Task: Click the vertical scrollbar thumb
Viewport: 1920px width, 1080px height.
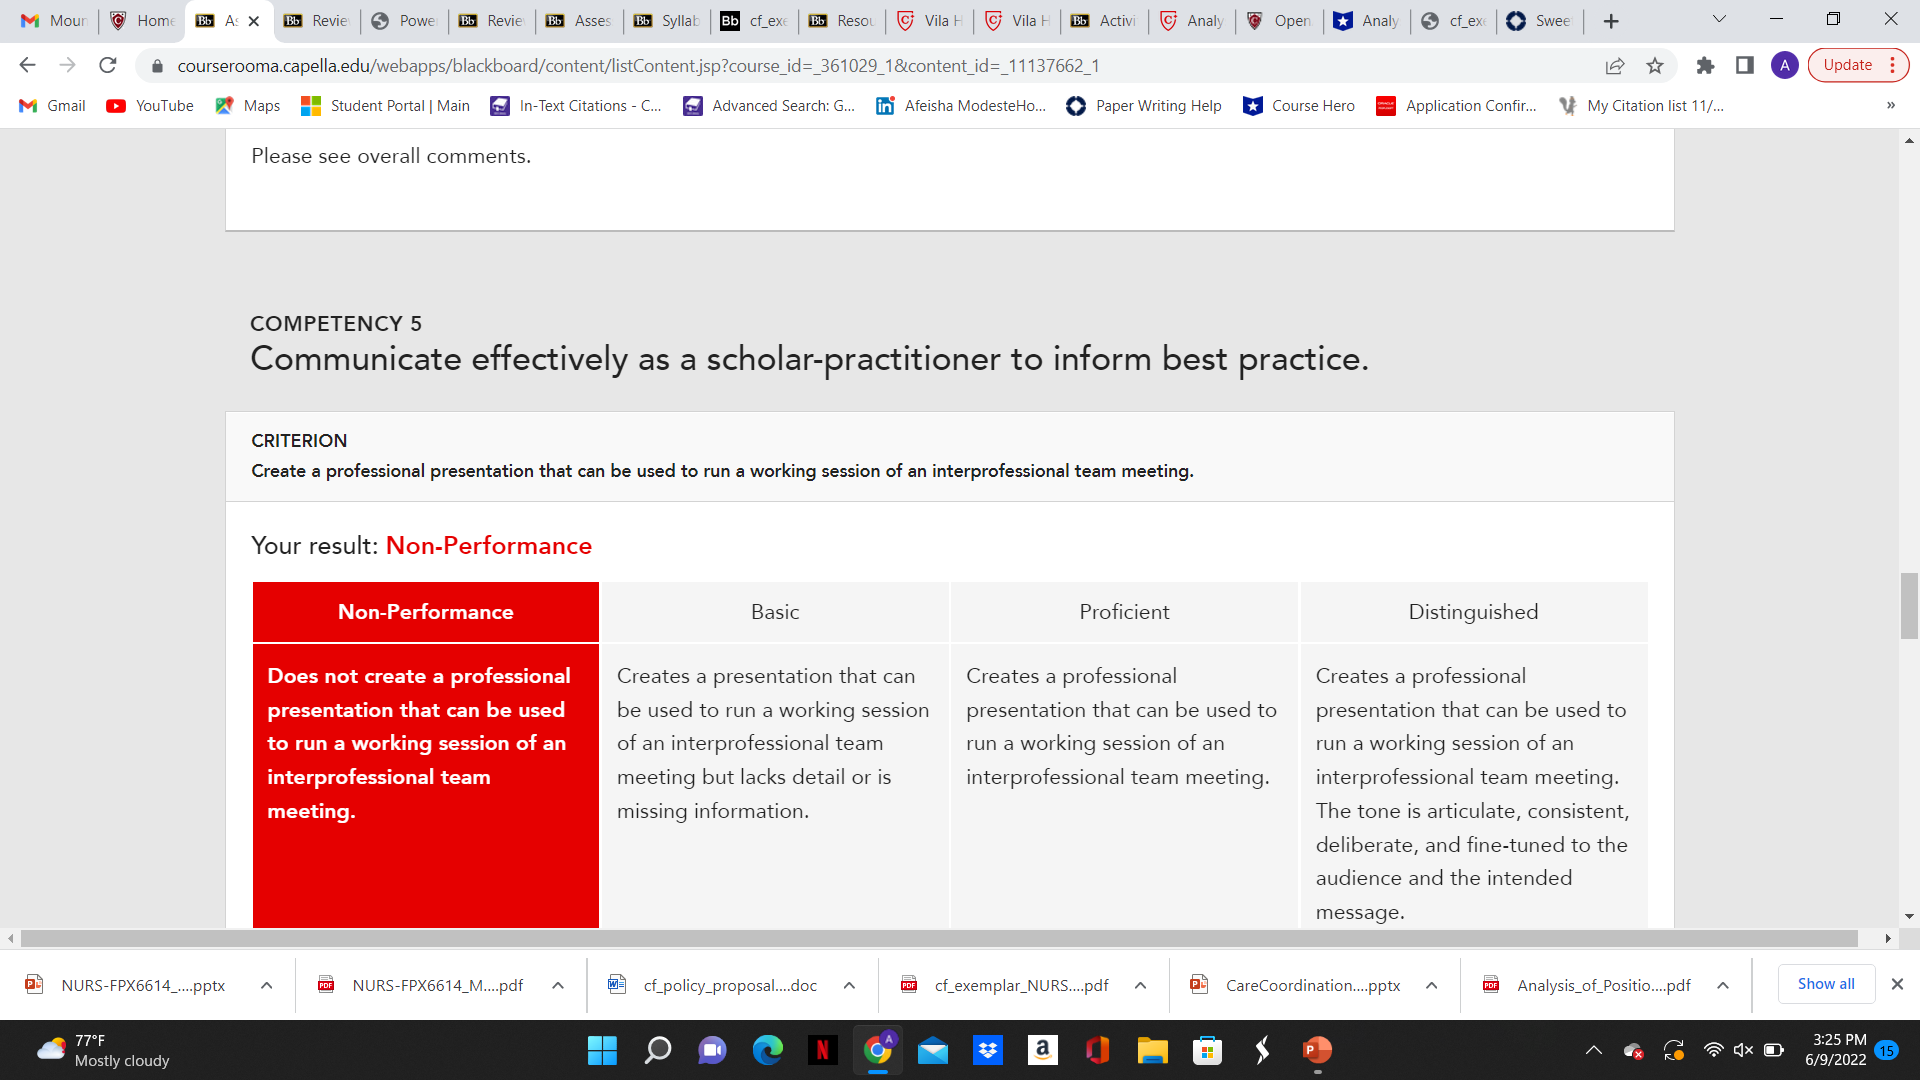Action: (x=1909, y=606)
